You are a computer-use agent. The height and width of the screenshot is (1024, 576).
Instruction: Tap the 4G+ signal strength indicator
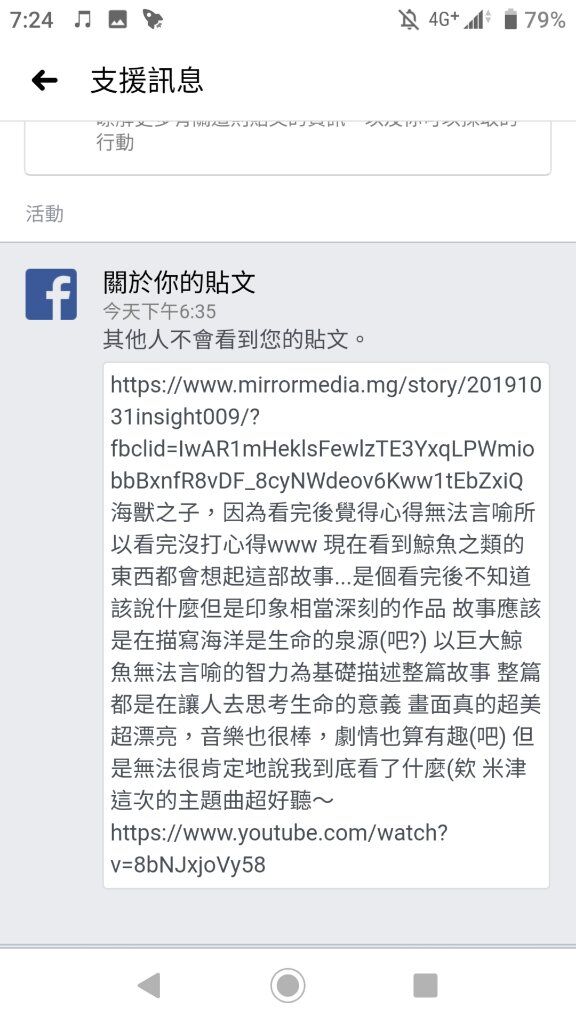(460, 20)
